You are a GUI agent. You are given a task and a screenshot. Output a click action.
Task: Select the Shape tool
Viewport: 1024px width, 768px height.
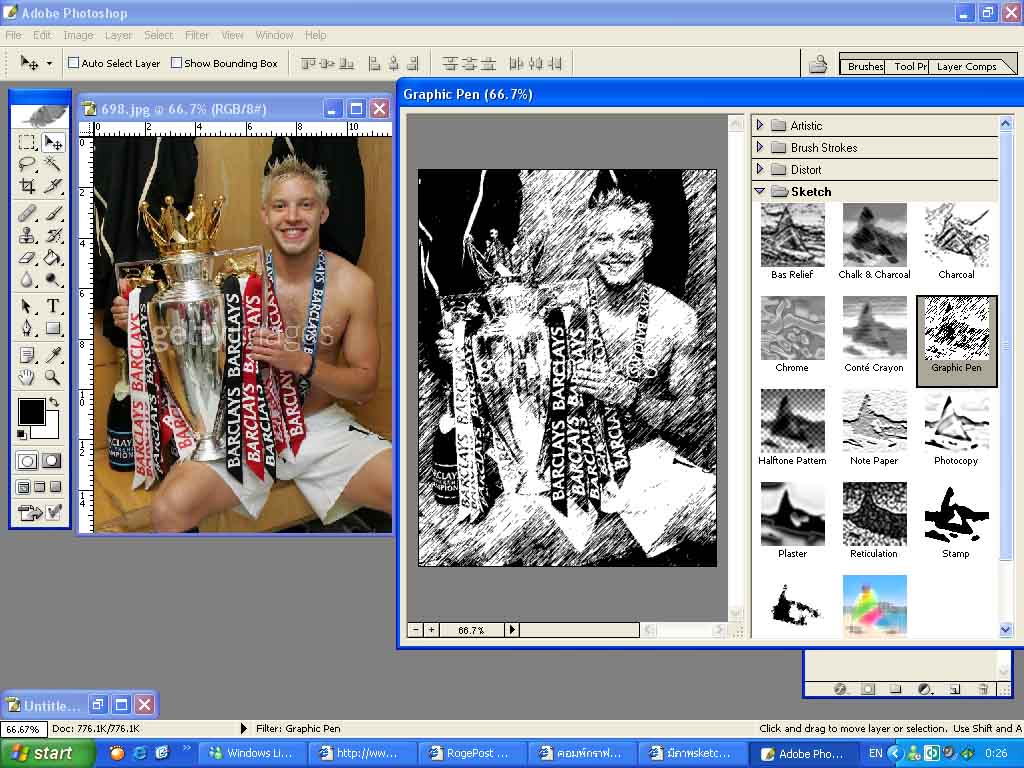[x=52, y=328]
